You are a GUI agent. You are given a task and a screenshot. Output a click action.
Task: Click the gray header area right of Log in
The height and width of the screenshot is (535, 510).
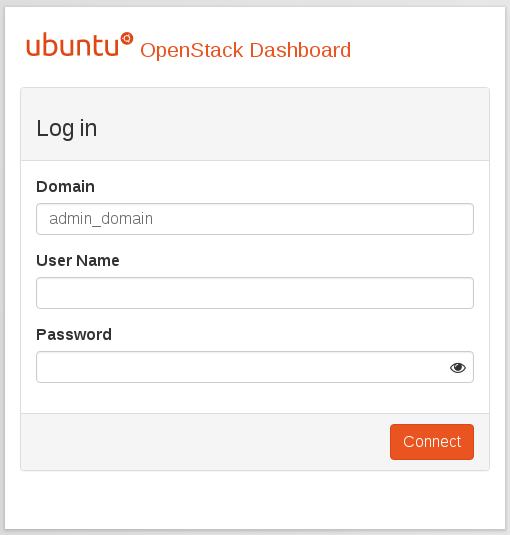(x=293, y=125)
